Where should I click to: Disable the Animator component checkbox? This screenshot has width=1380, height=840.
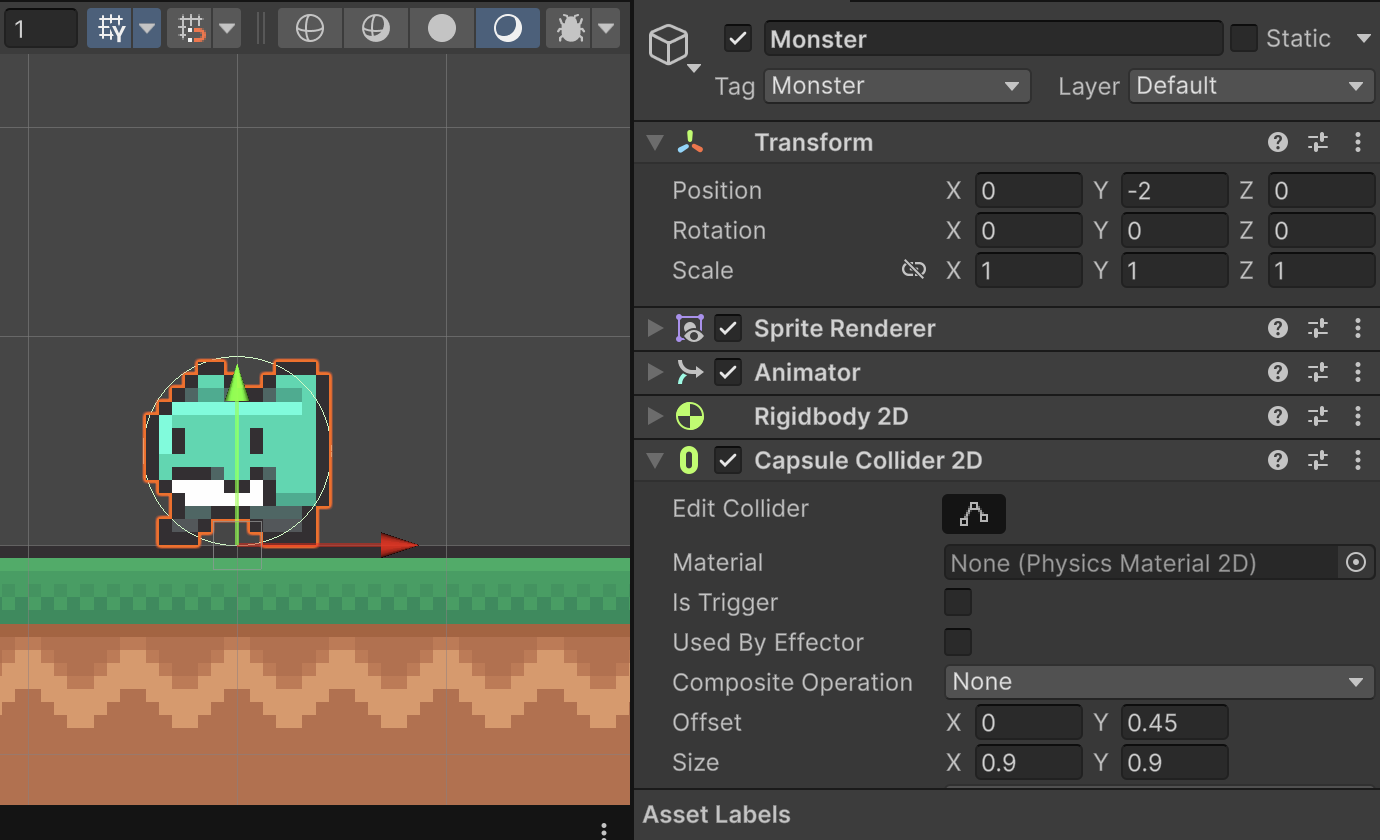[728, 372]
